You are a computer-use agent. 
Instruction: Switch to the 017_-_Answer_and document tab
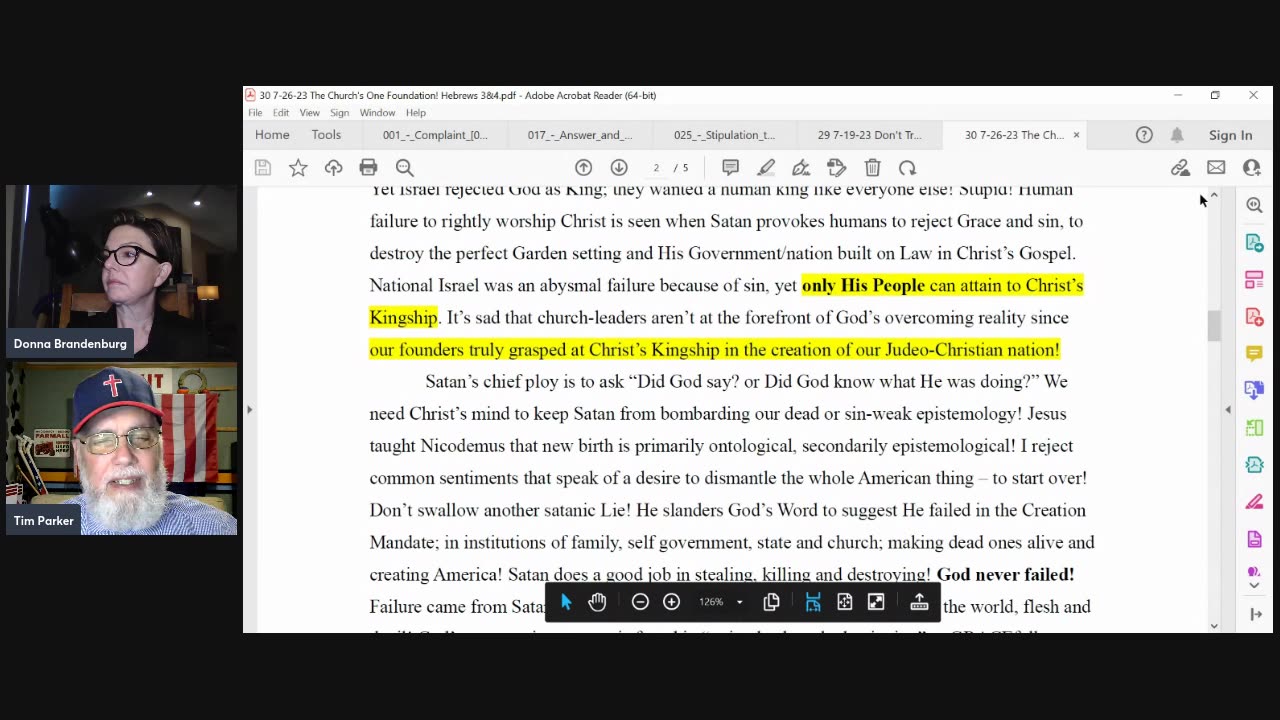pyautogui.click(x=580, y=135)
